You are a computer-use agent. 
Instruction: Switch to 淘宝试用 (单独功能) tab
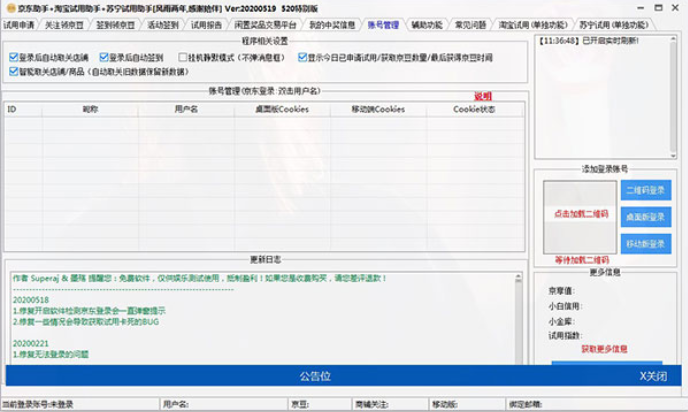533,25
